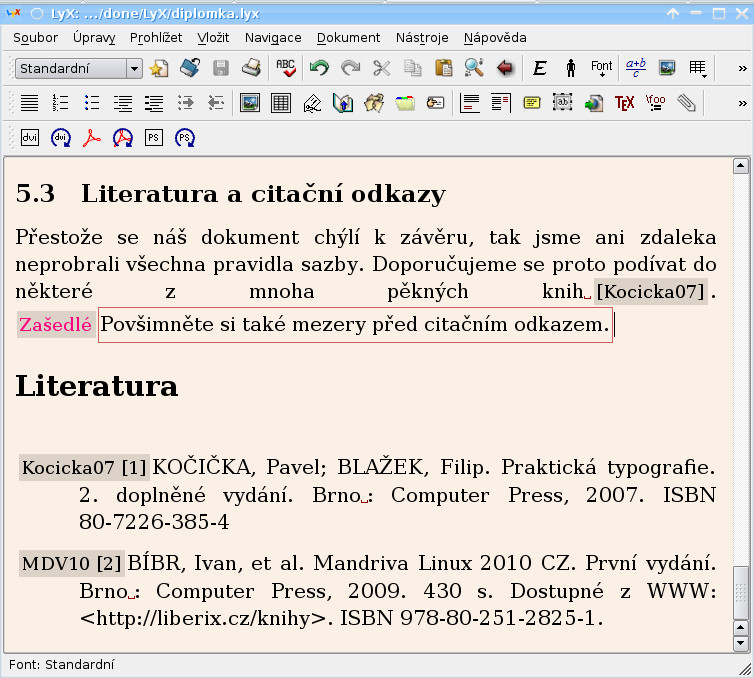
Task: Open the Úpravy menu
Action: (94, 38)
